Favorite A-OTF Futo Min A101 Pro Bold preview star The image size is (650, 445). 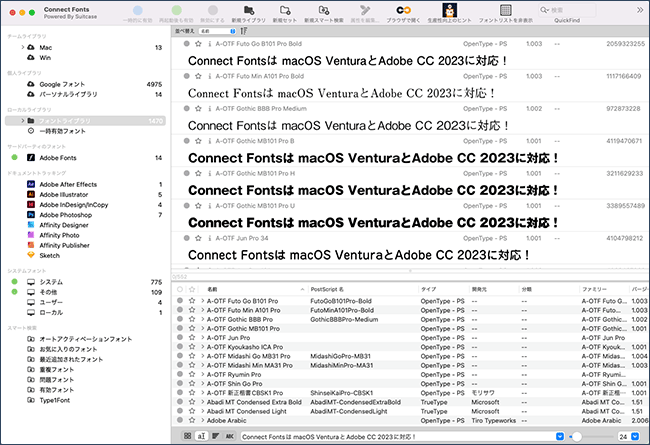198,76
